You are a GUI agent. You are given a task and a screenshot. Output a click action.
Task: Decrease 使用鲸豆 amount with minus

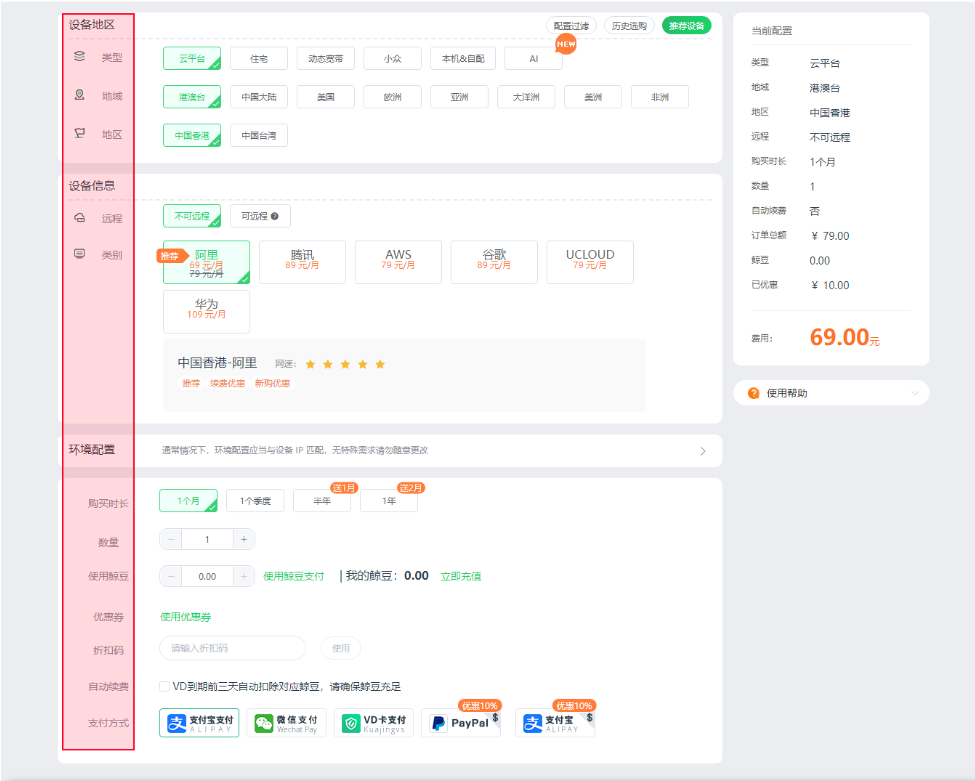pyautogui.click(x=171, y=576)
